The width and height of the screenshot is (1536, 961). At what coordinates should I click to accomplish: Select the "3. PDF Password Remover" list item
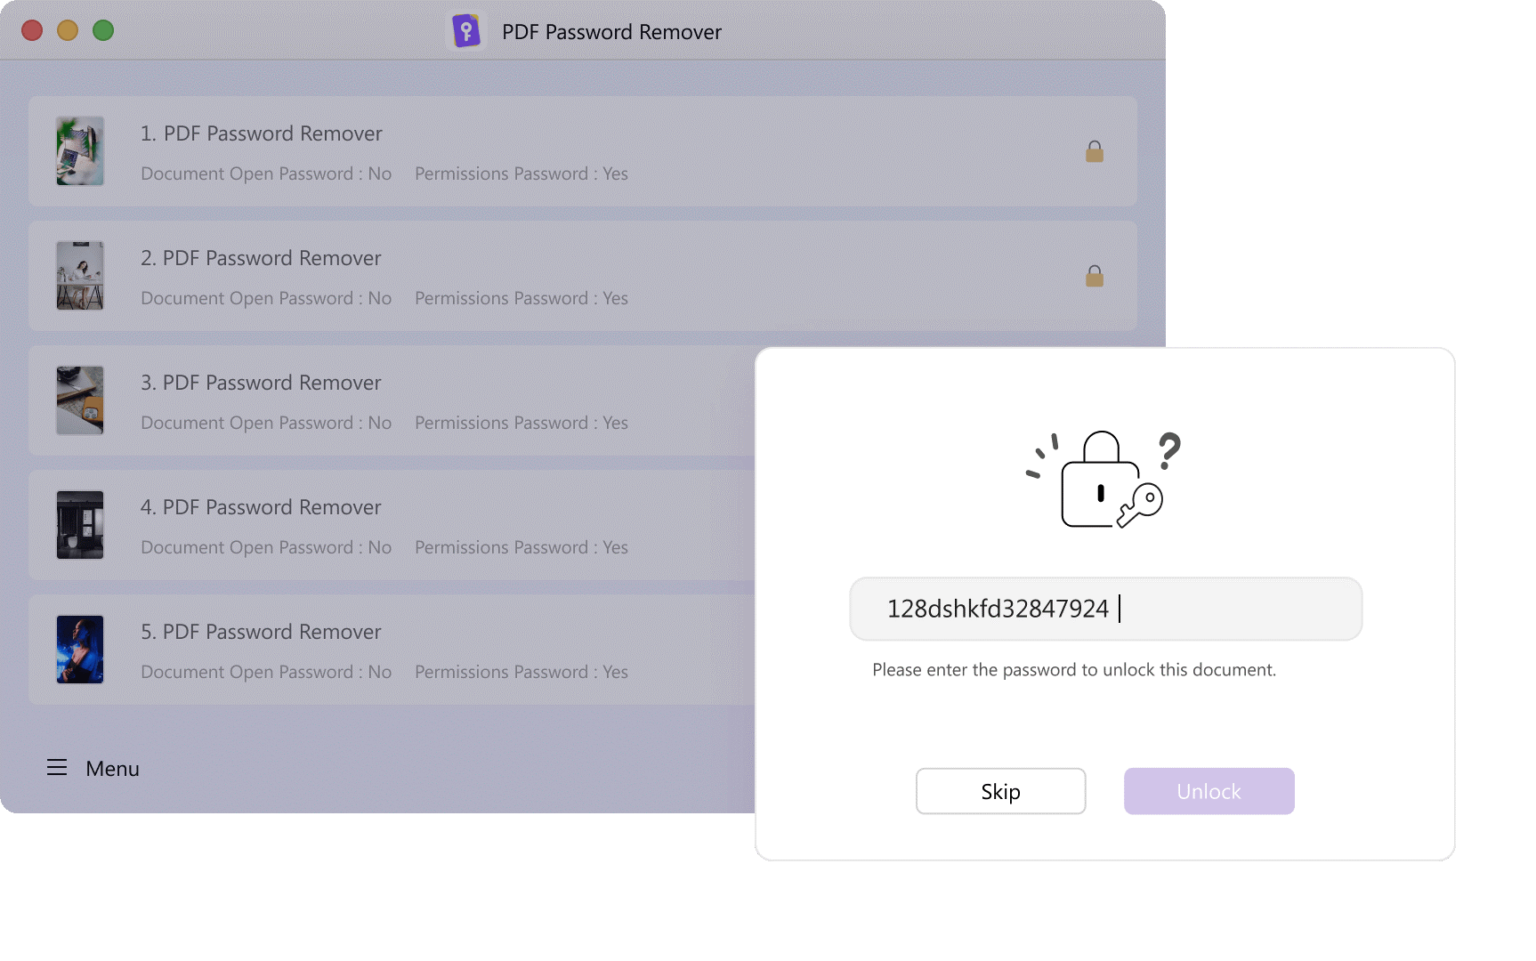[392, 400]
